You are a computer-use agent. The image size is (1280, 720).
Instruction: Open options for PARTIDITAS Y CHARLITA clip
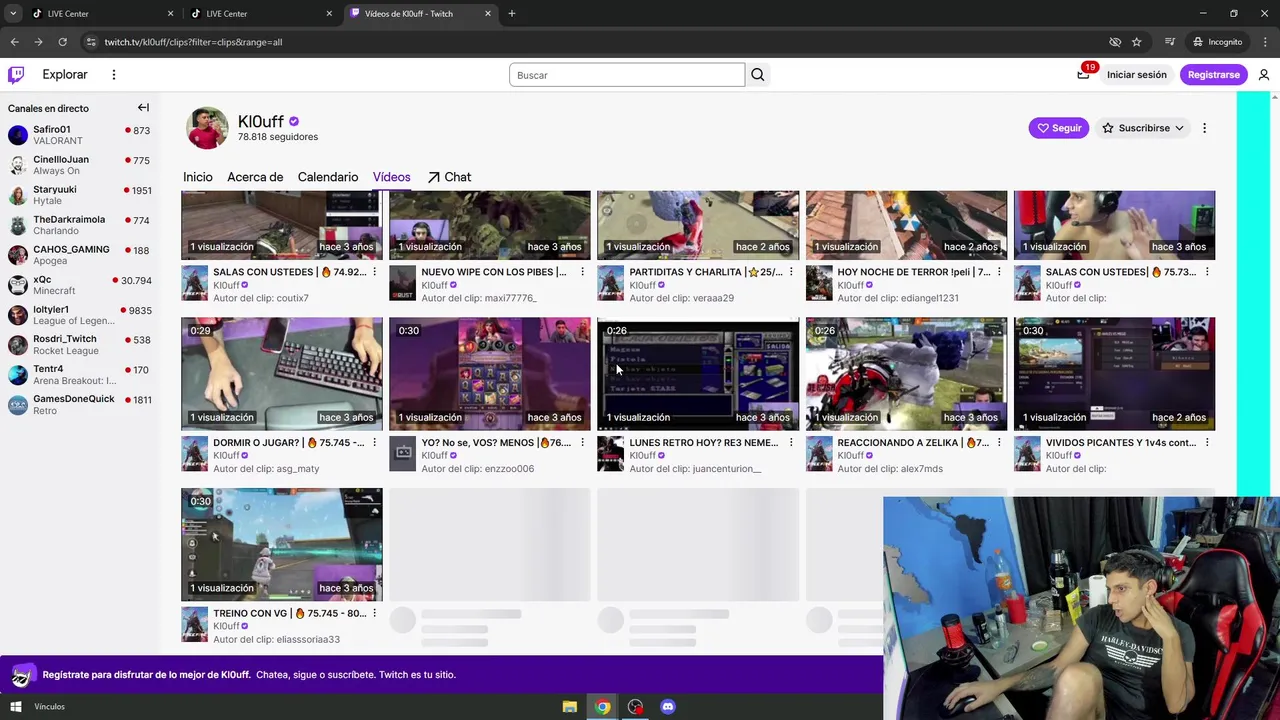coord(791,272)
